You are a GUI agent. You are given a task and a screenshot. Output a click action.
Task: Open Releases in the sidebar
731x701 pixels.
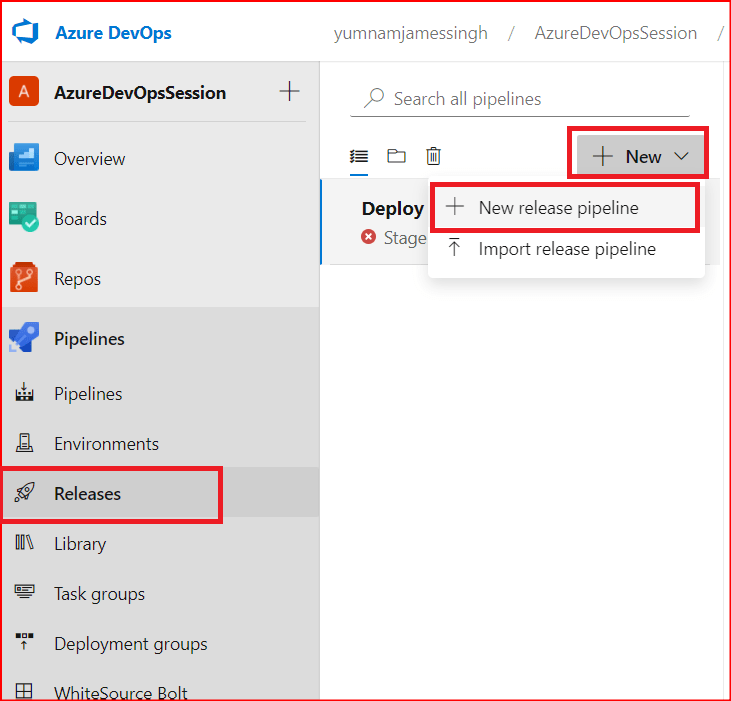(87, 494)
